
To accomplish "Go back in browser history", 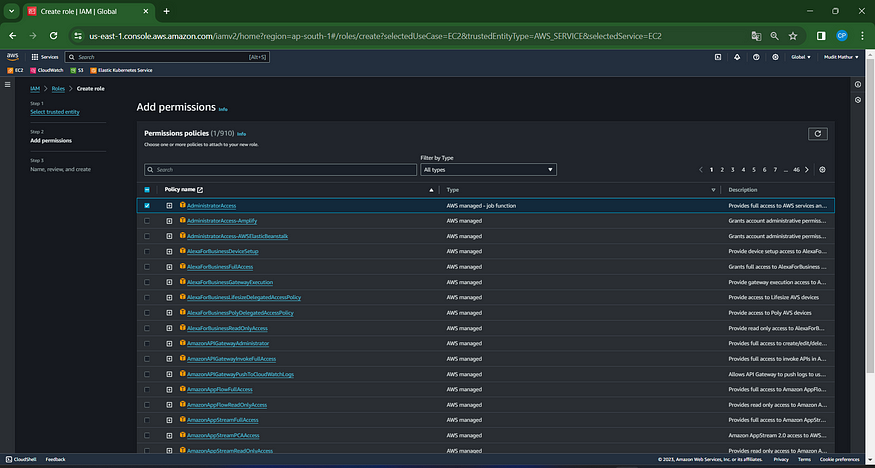I will point(13,36).
